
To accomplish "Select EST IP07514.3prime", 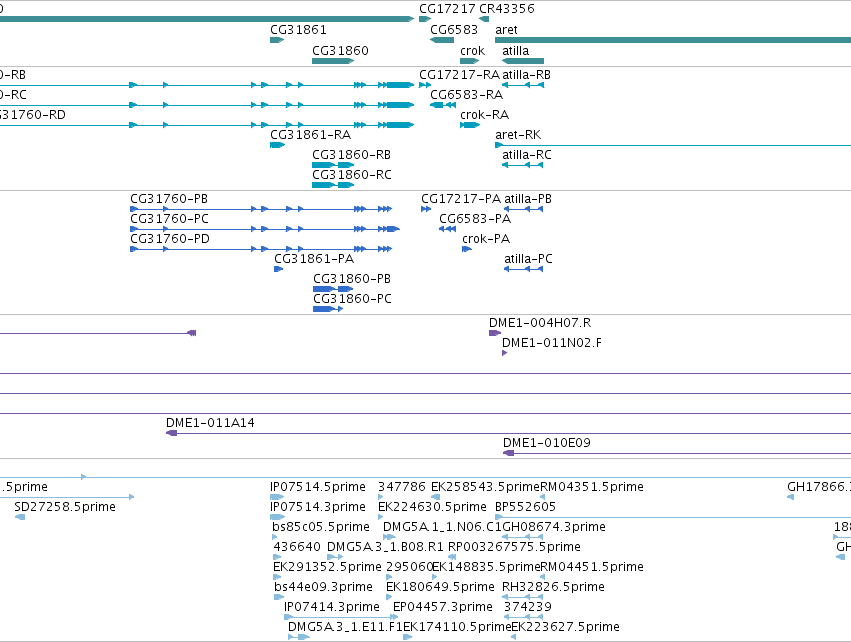I will tap(317, 507).
